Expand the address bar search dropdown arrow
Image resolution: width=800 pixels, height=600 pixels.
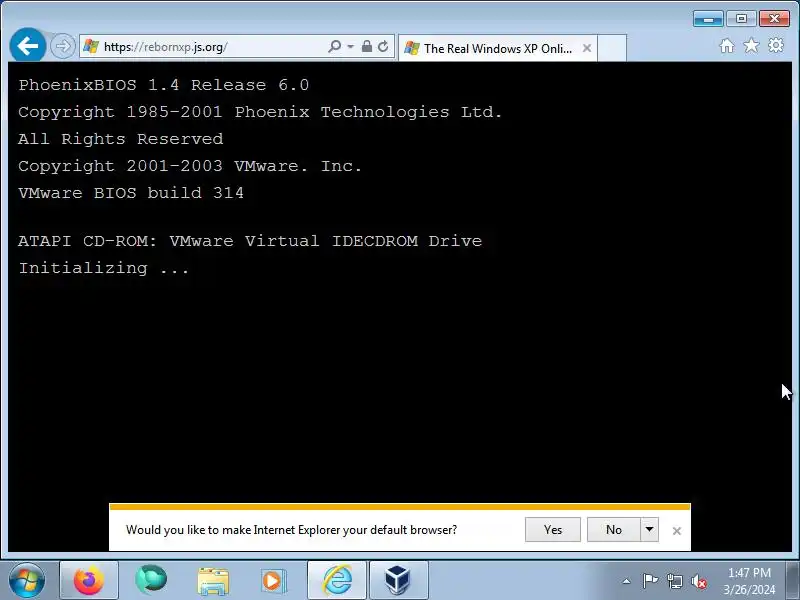pyautogui.click(x=351, y=46)
